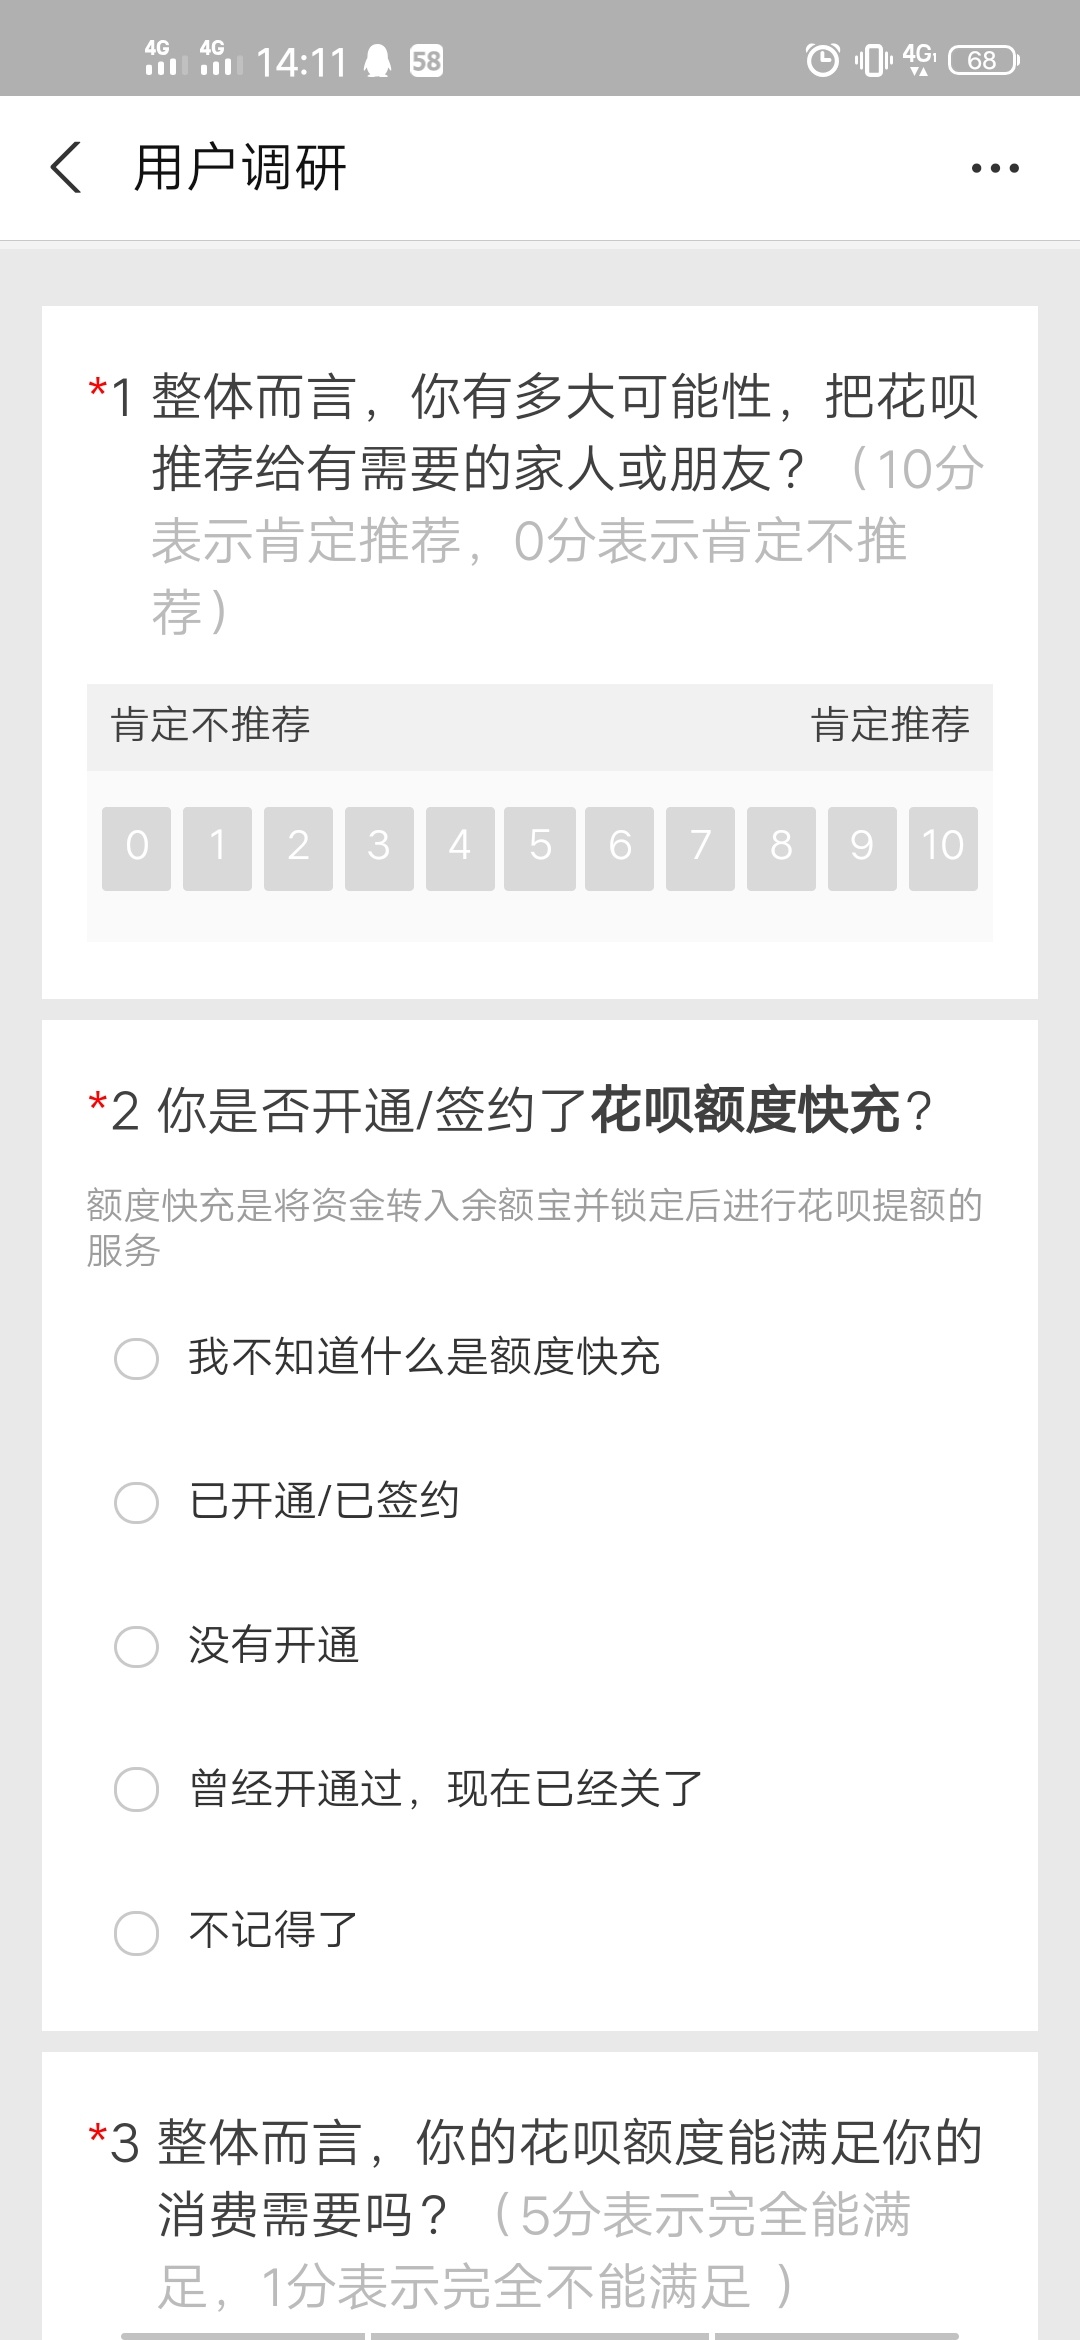This screenshot has width=1080, height=2340.
Task: Choose score 3 on the rating scale
Action: pos(379,848)
